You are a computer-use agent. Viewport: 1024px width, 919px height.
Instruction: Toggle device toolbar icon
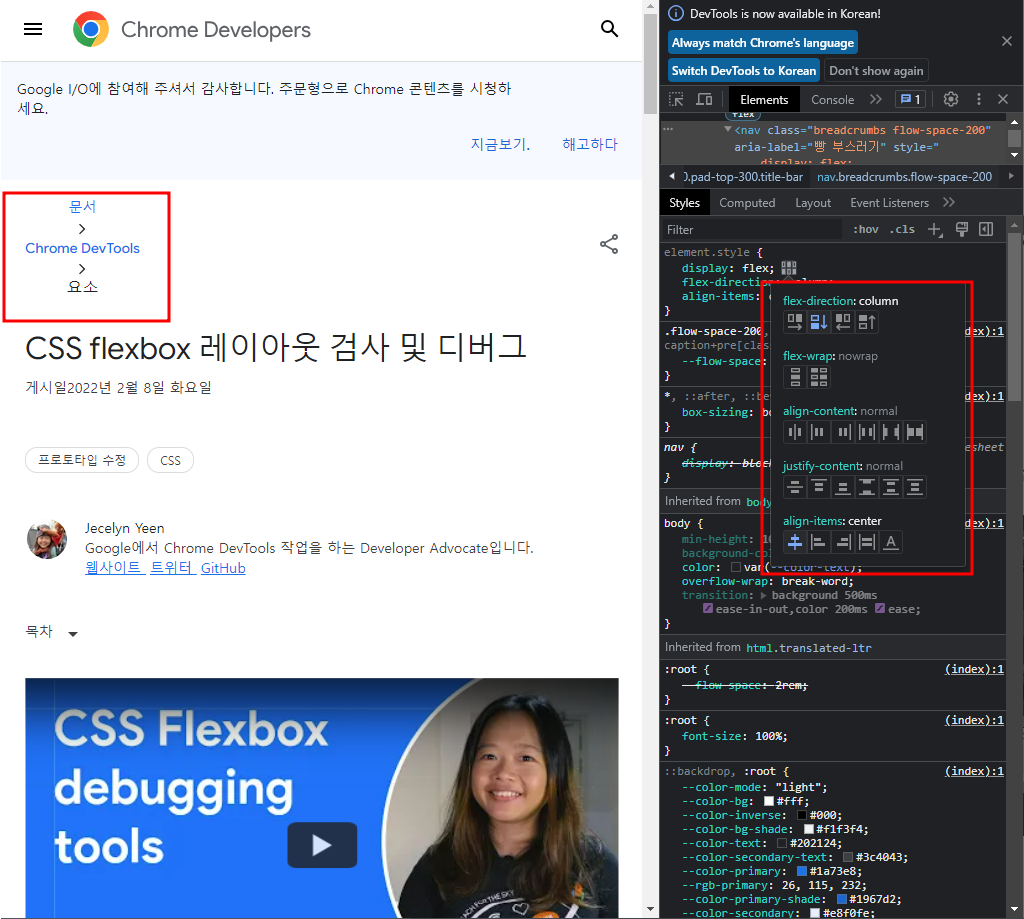tap(704, 99)
